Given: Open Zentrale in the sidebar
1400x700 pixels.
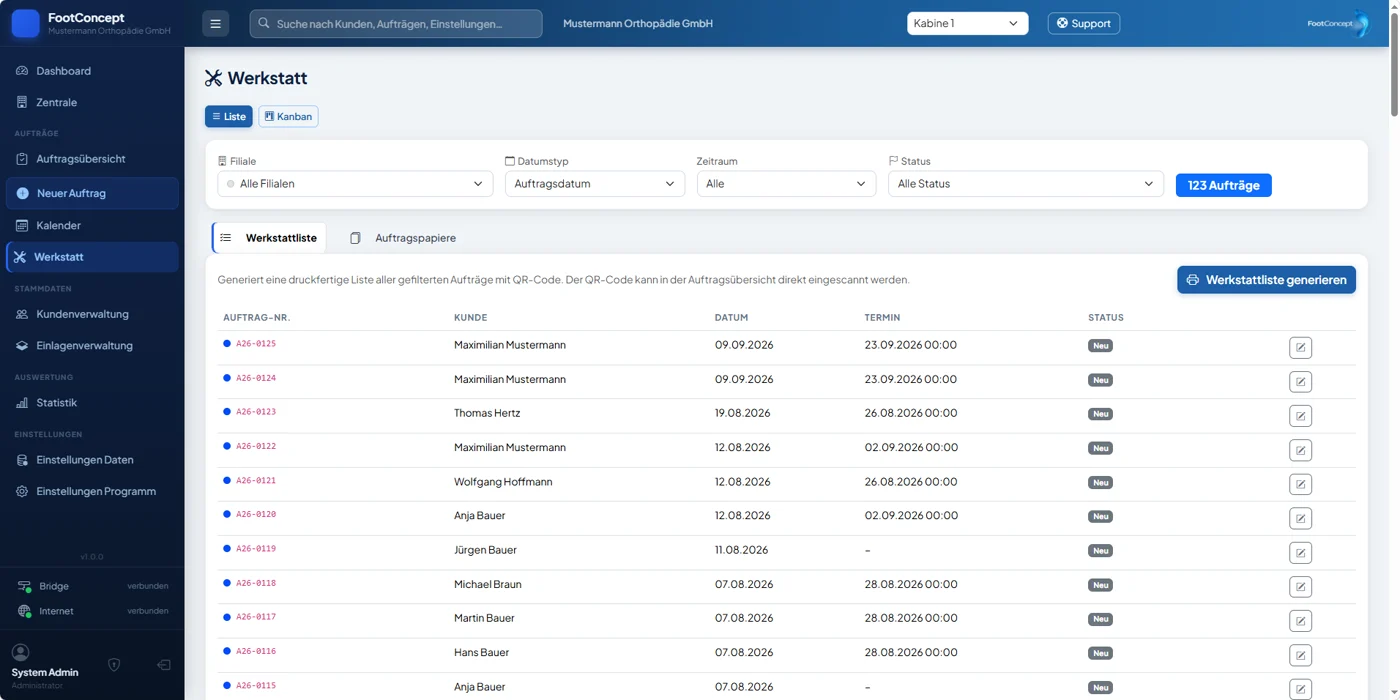Looking at the screenshot, I should [x=92, y=102].
